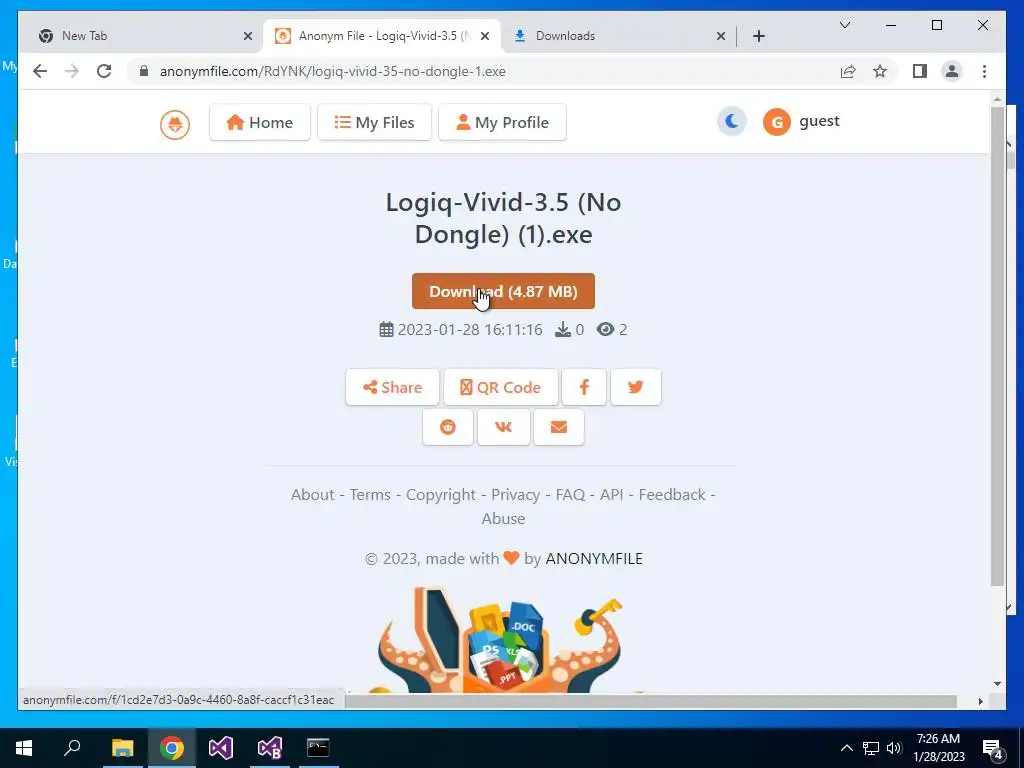Share this page icon in address bar
Viewport: 1024px width, 768px height.
(x=848, y=71)
